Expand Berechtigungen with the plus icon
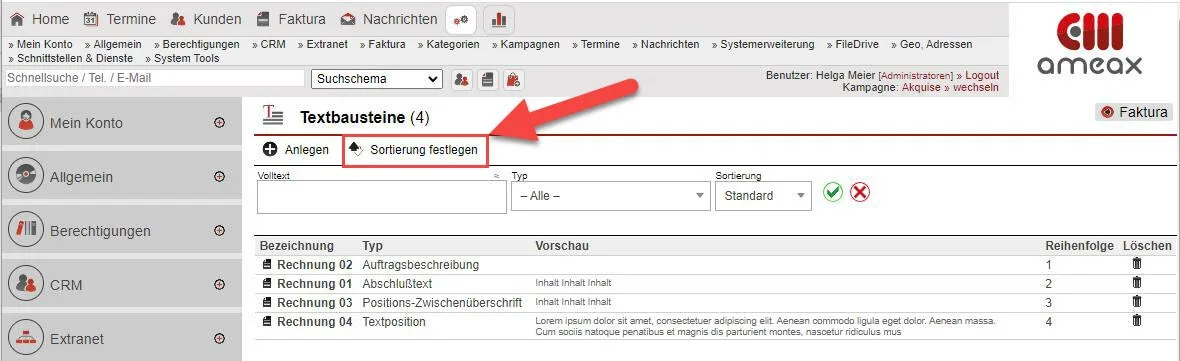The image size is (1180, 361). [220, 231]
